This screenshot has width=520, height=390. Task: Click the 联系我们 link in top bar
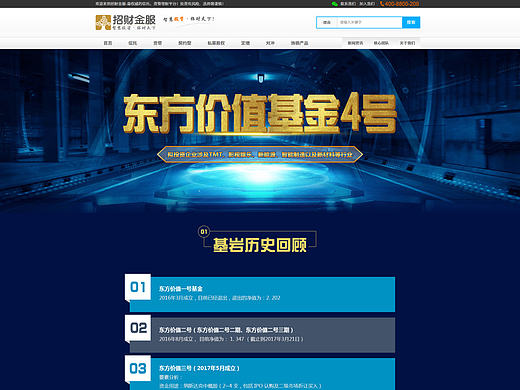(348, 4)
